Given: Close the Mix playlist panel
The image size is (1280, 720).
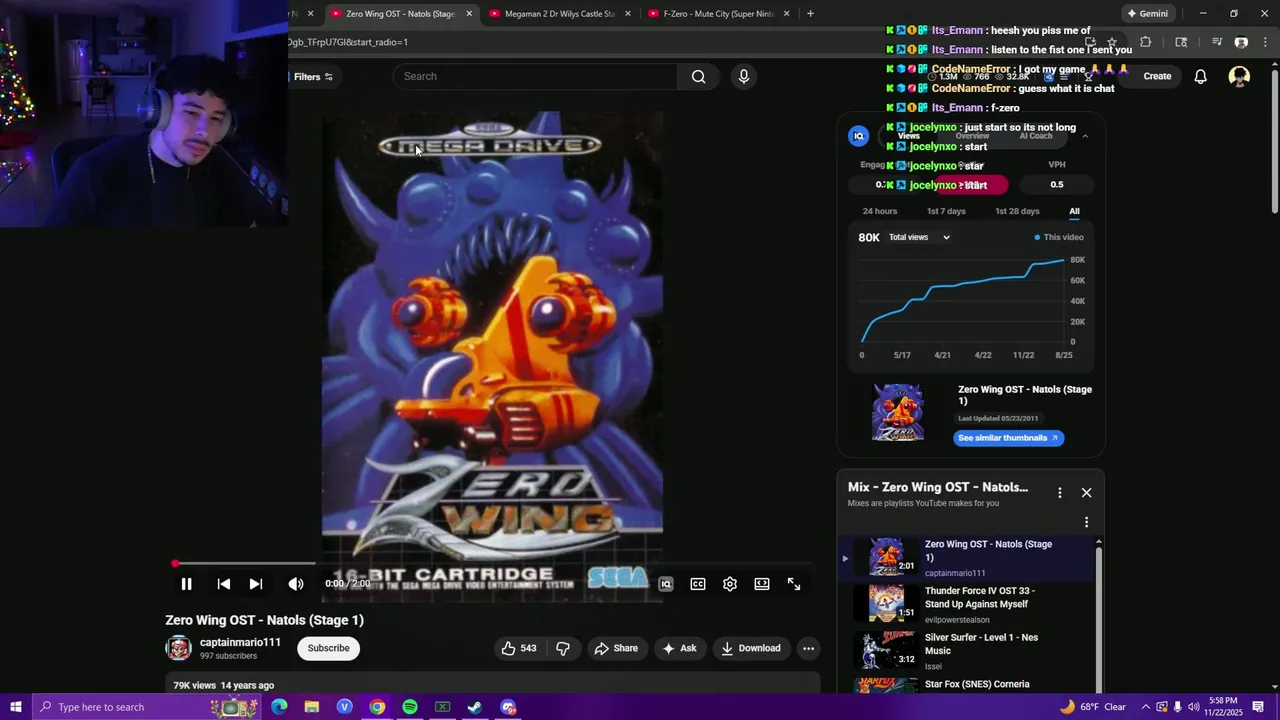Looking at the screenshot, I should [x=1087, y=492].
